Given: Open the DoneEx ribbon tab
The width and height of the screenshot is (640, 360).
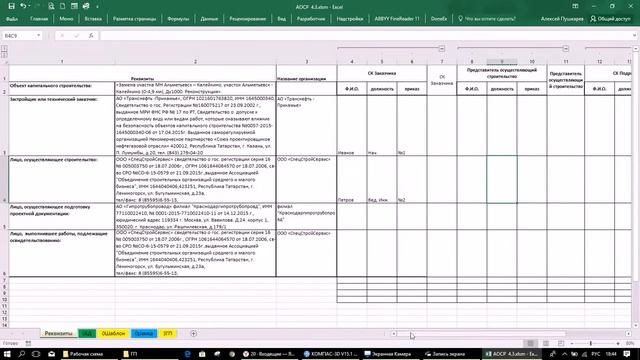Looking at the screenshot, I should [x=439, y=19].
